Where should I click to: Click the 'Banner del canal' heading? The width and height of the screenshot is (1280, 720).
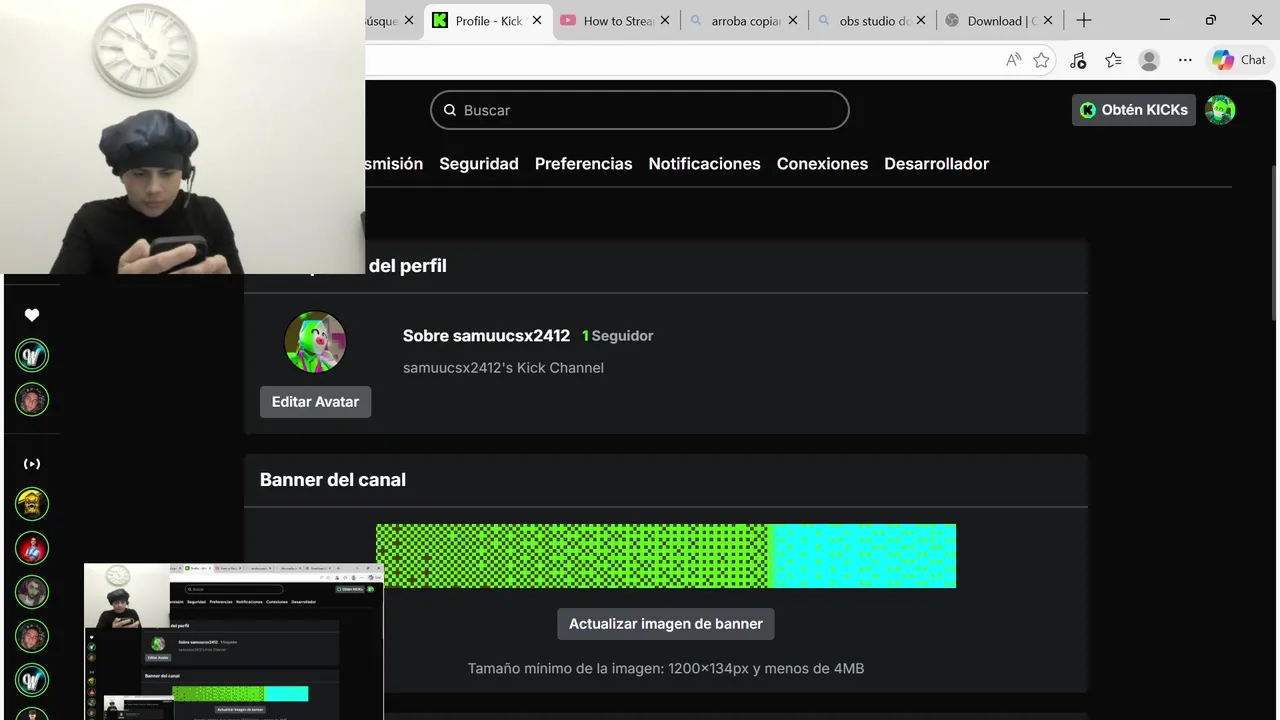[x=333, y=480]
